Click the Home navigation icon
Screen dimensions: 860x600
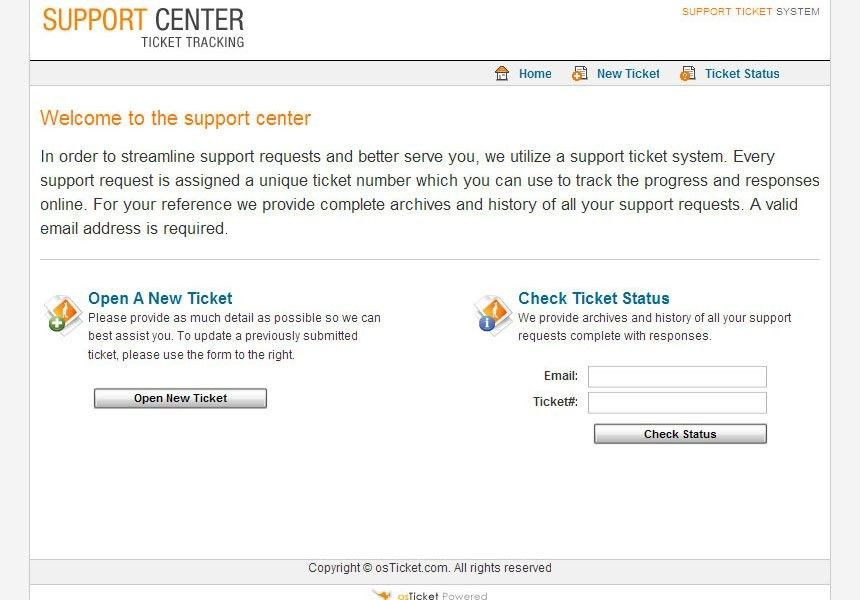point(501,73)
